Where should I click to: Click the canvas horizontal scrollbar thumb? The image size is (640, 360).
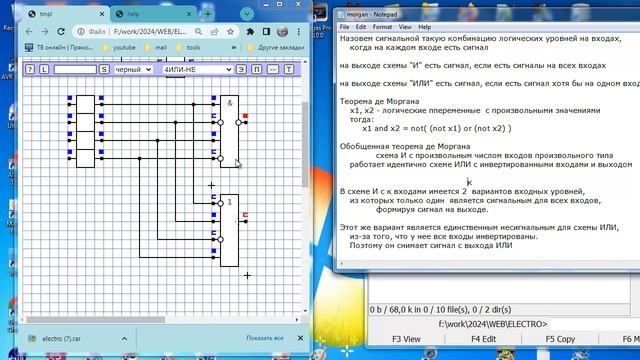pyautogui.click(x=96, y=320)
